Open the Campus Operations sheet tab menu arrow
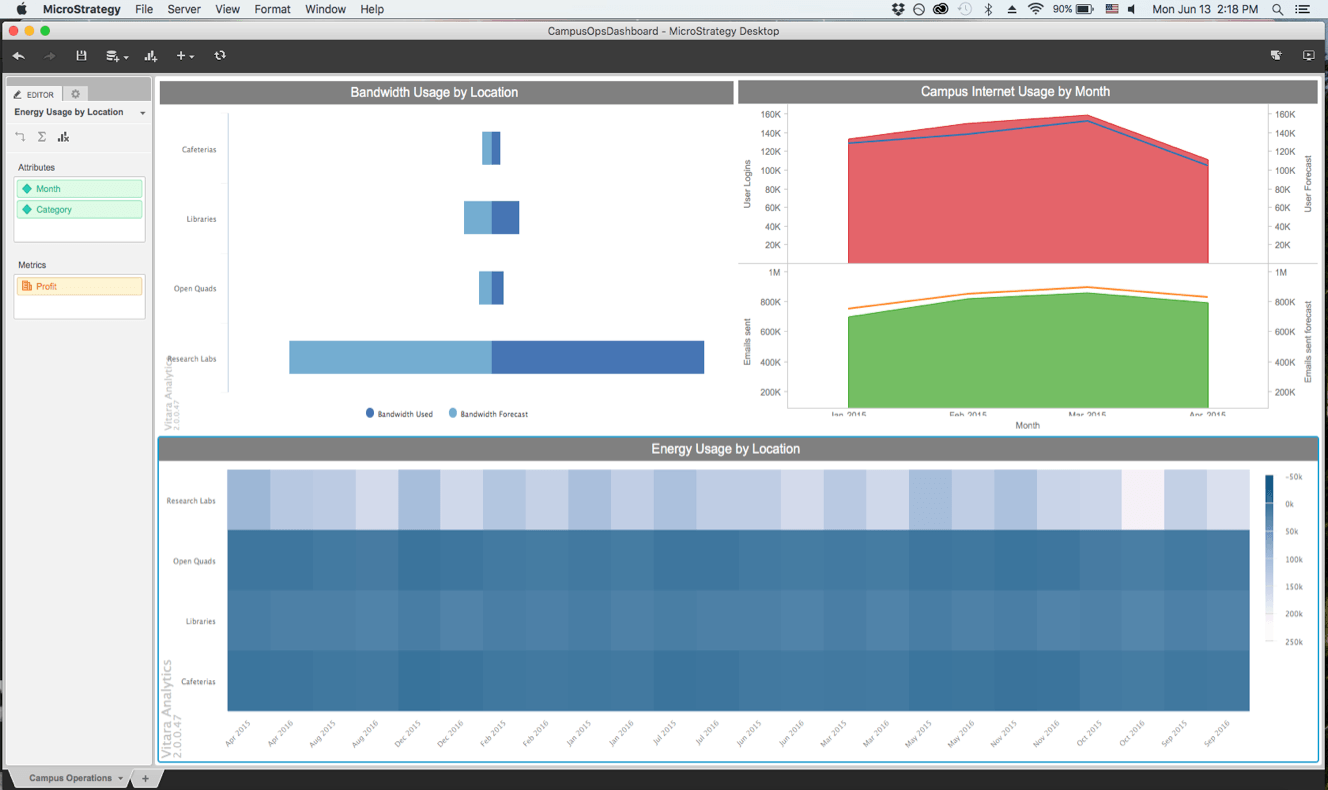 pos(121,778)
